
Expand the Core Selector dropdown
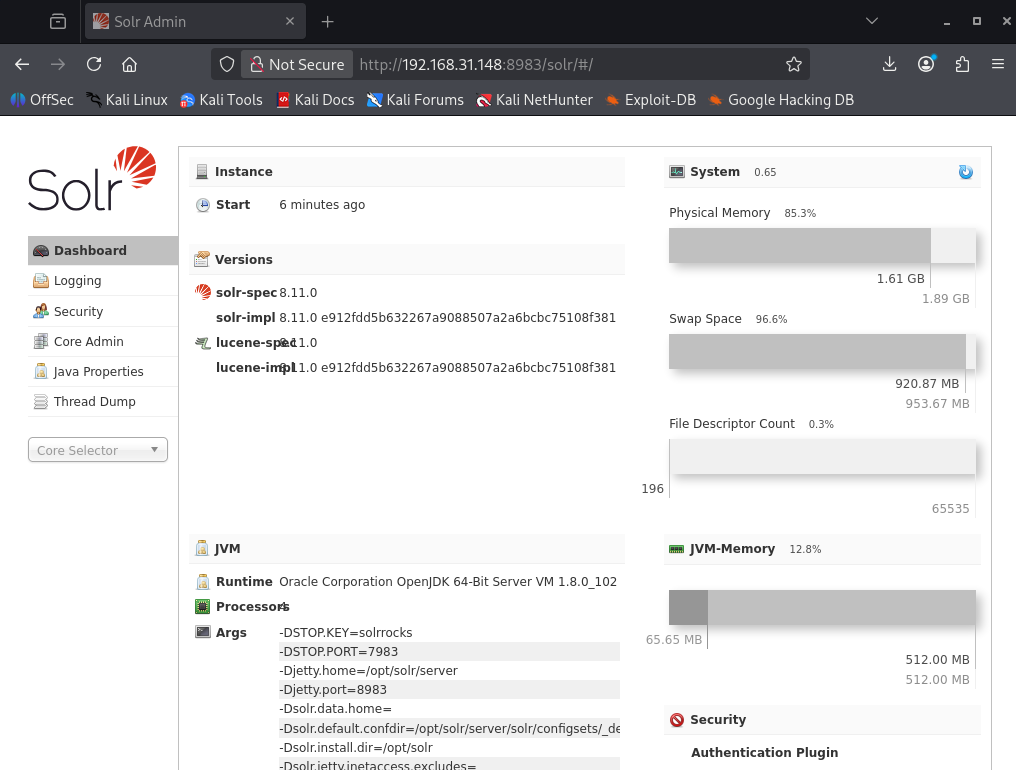(98, 450)
